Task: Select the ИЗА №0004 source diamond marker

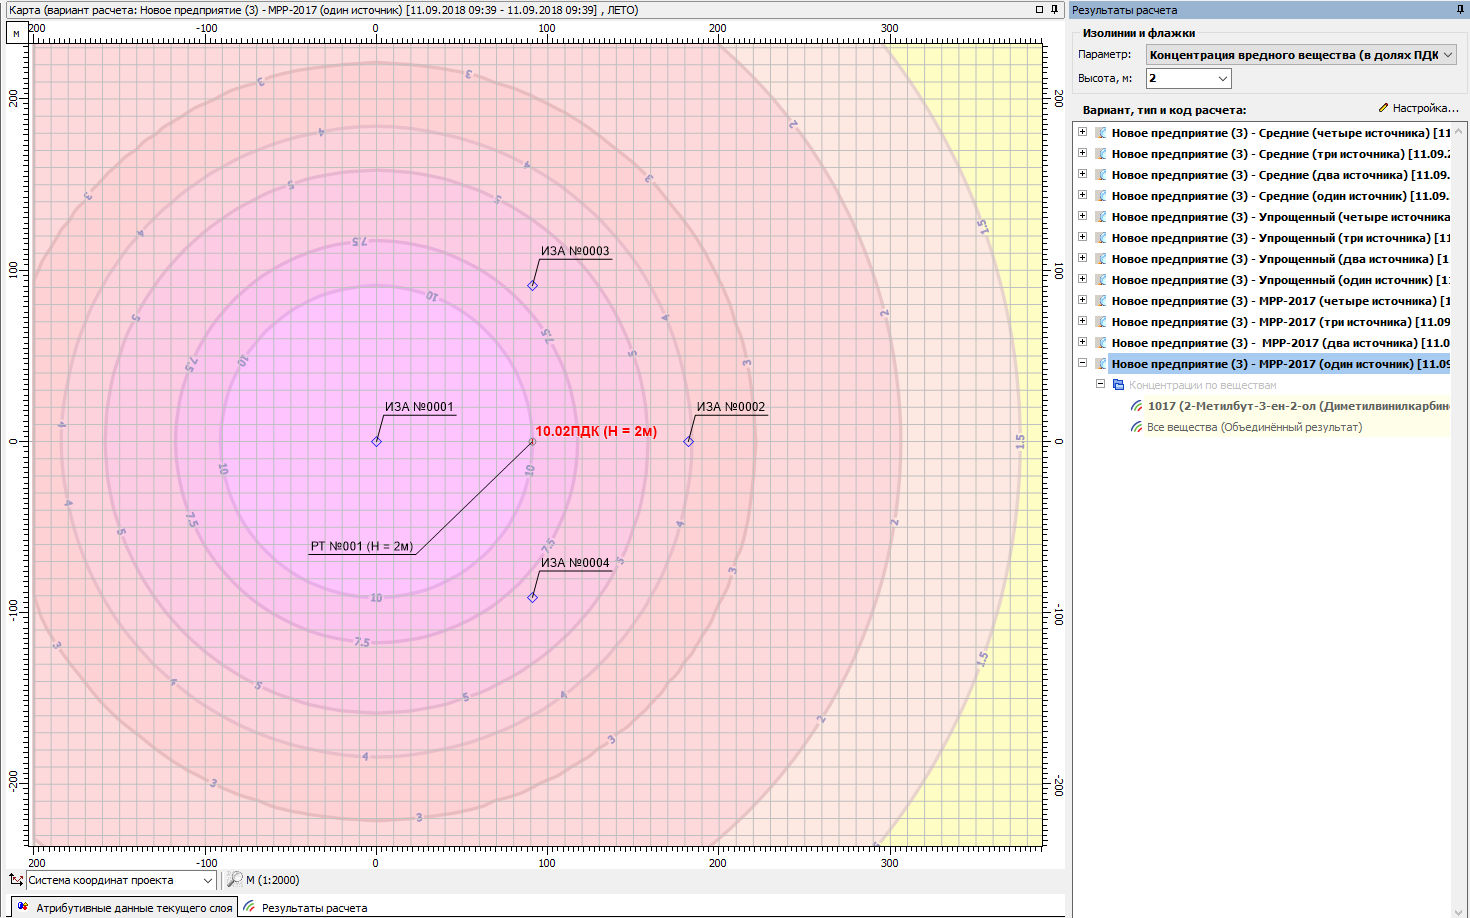Action: point(532,597)
